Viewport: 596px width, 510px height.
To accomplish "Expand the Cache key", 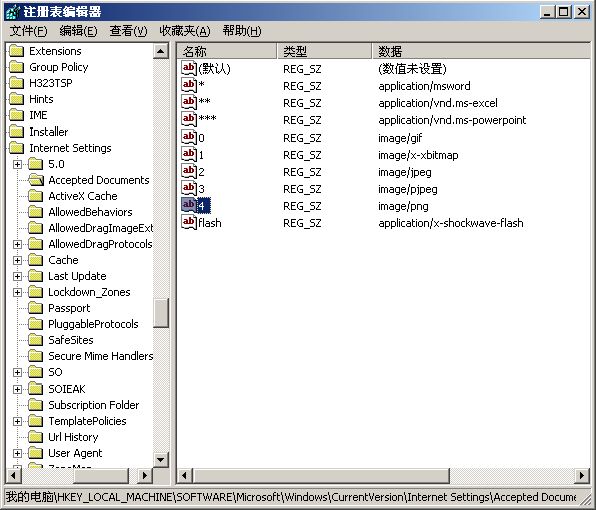I will pyautogui.click(x=17, y=260).
